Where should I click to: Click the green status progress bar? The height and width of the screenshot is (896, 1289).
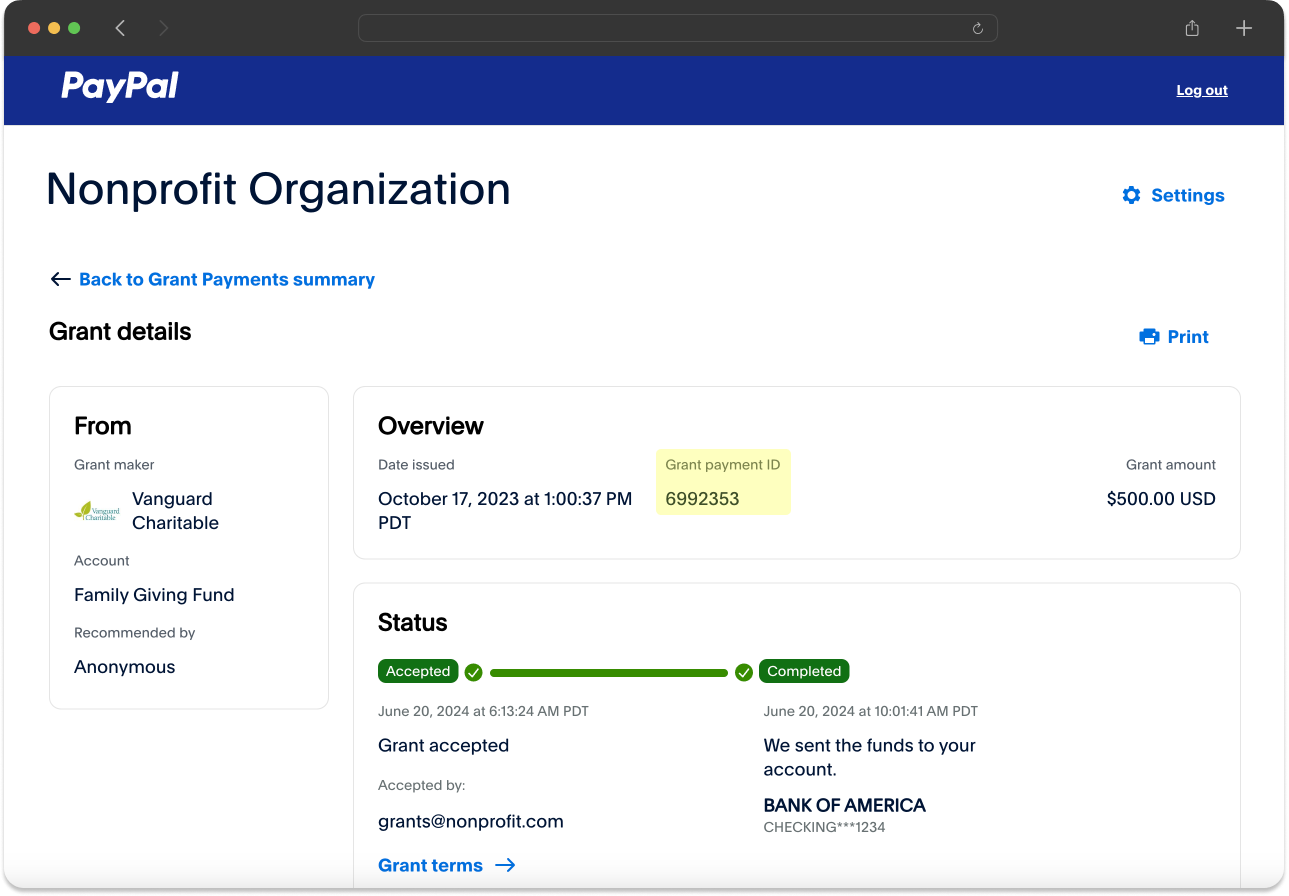(608, 673)
